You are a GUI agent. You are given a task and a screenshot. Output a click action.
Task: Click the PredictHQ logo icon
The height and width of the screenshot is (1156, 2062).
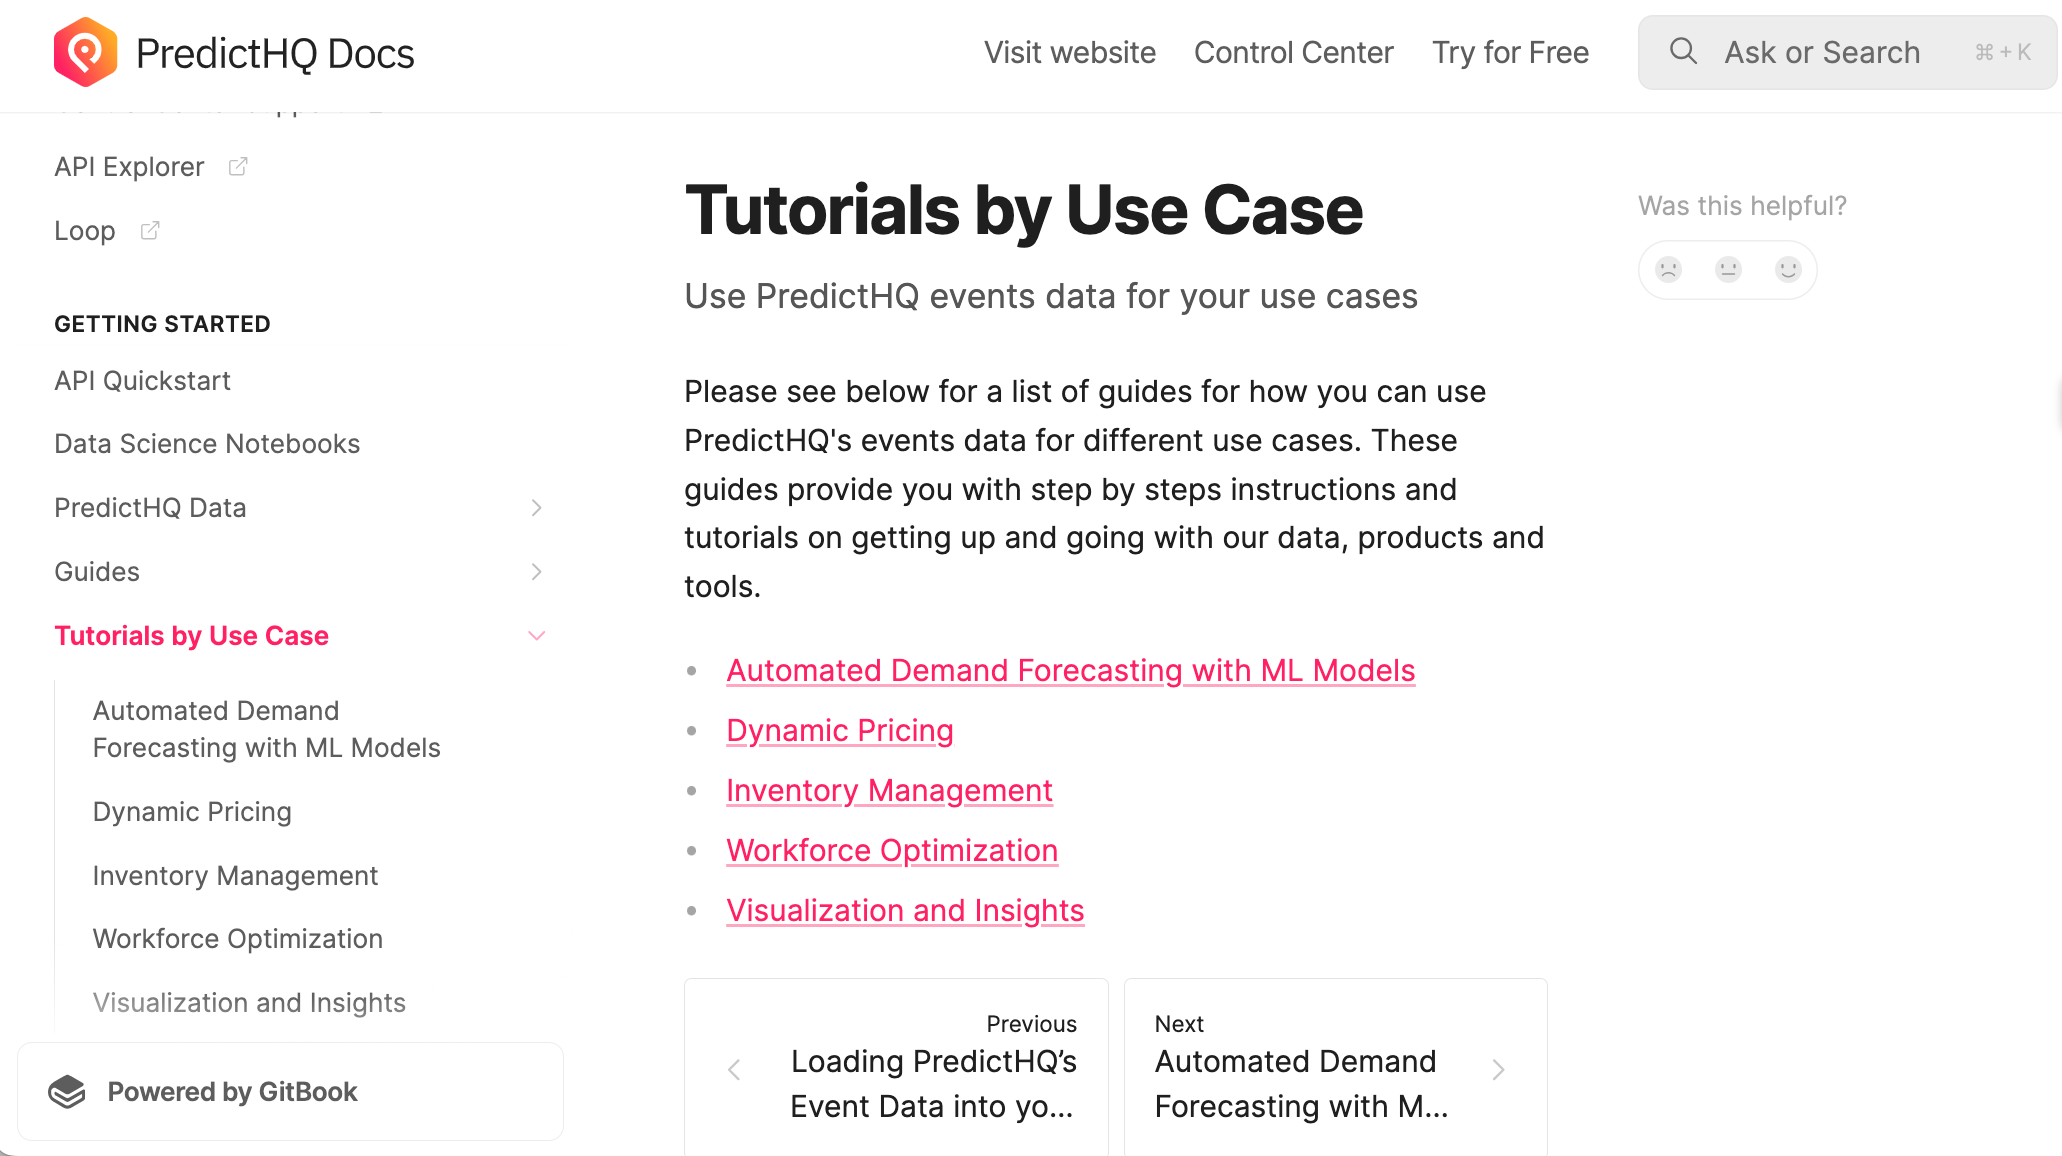[86, 54]
